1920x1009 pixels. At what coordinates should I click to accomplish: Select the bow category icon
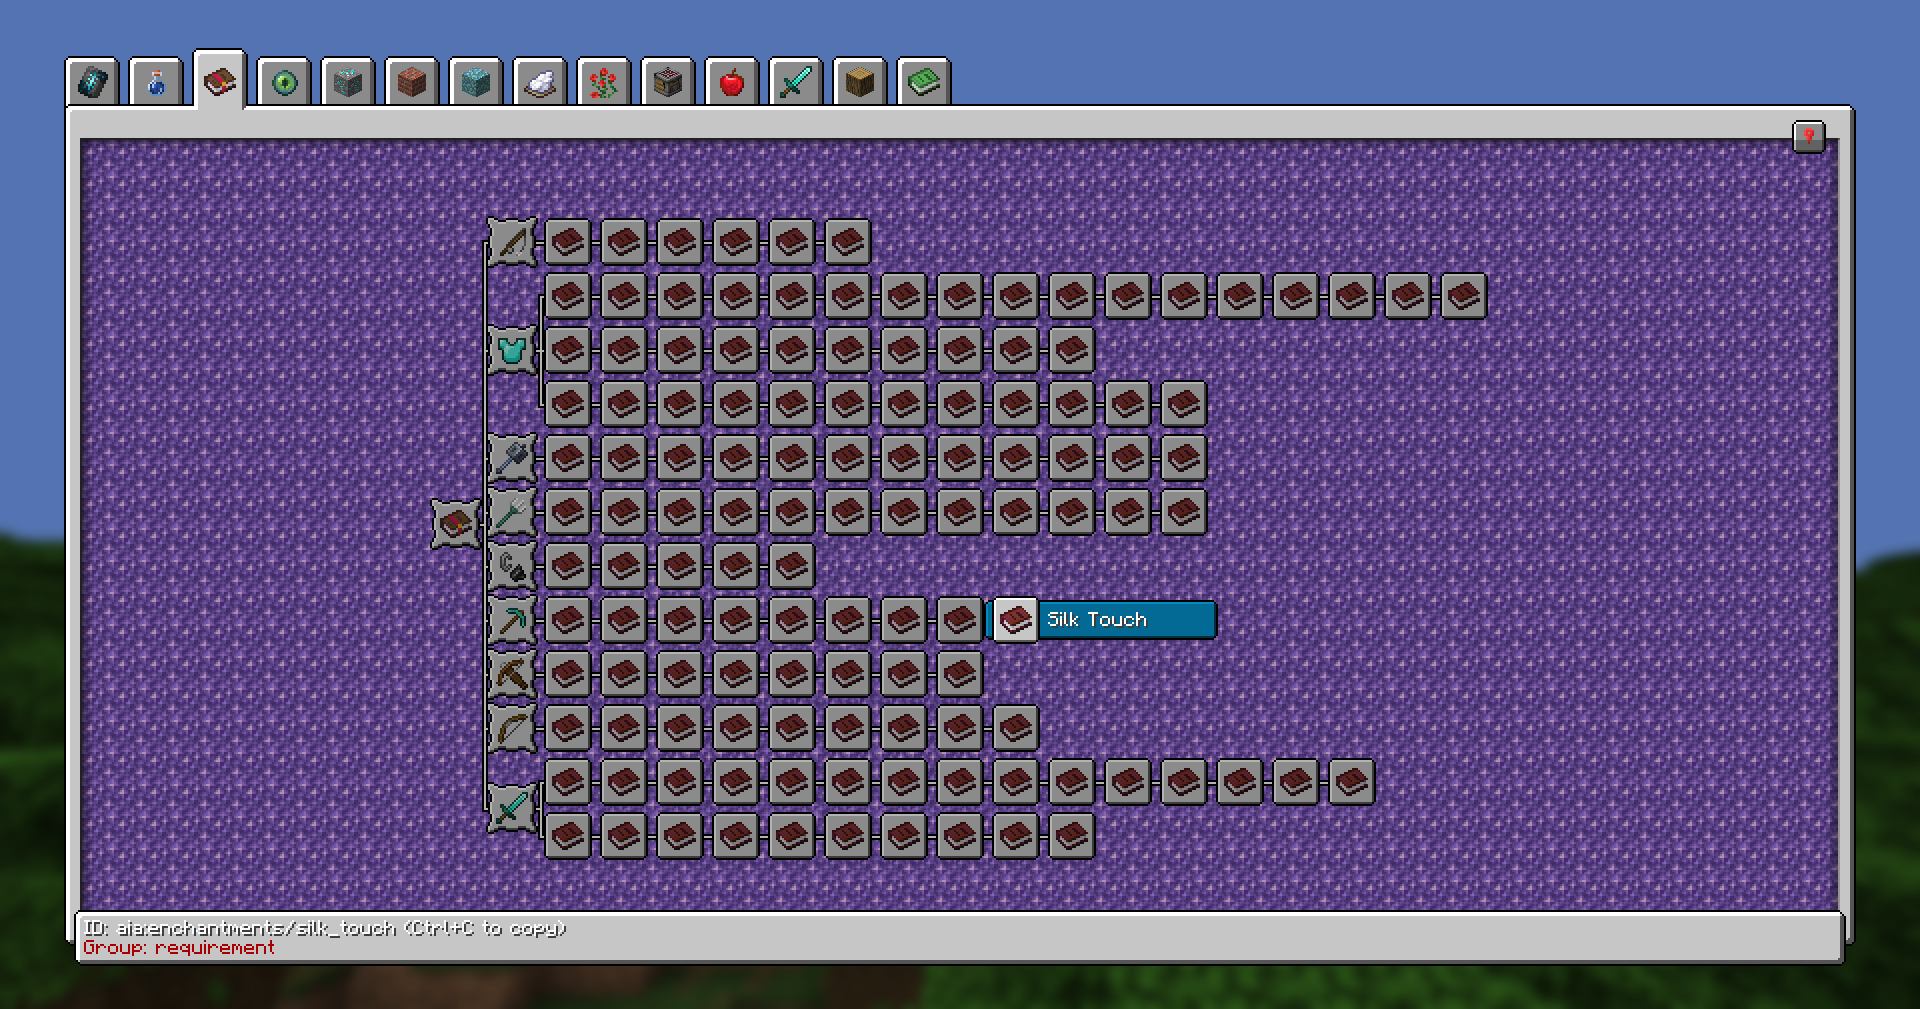coord(512,728)
